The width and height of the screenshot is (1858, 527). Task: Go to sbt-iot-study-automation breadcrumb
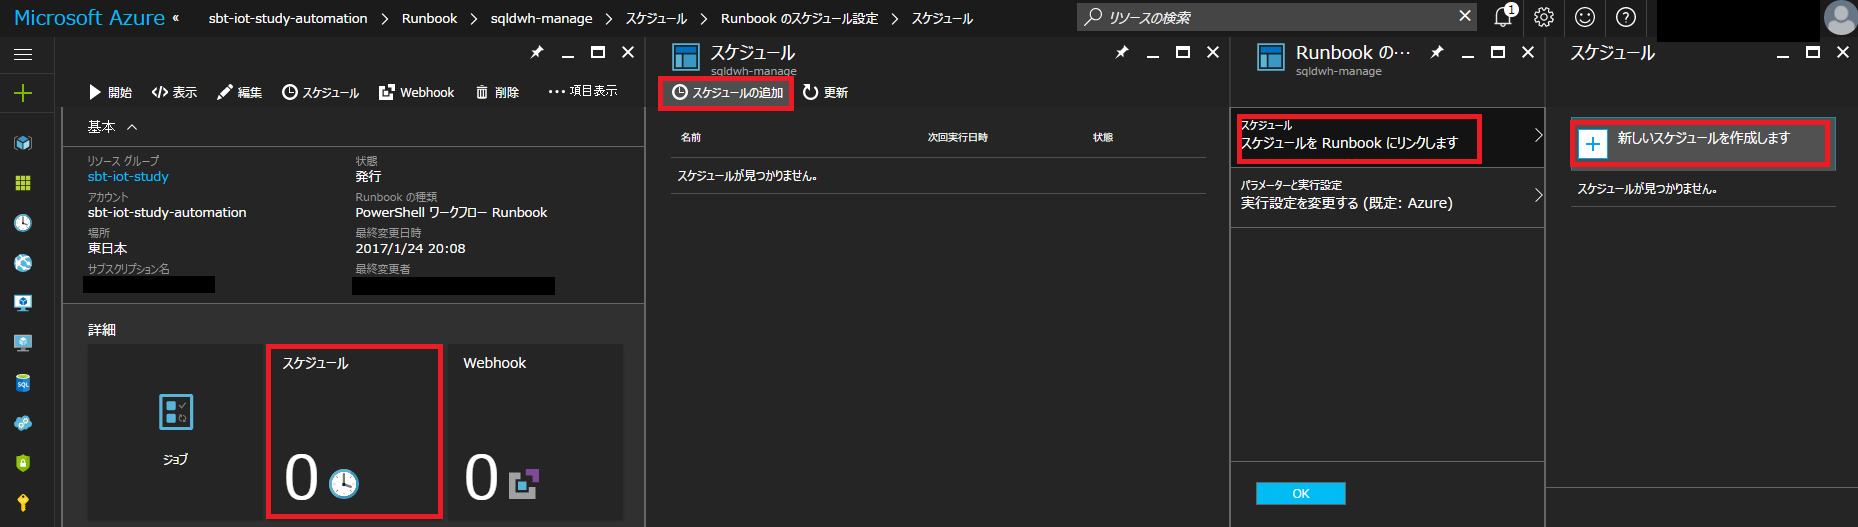point(288,18)
